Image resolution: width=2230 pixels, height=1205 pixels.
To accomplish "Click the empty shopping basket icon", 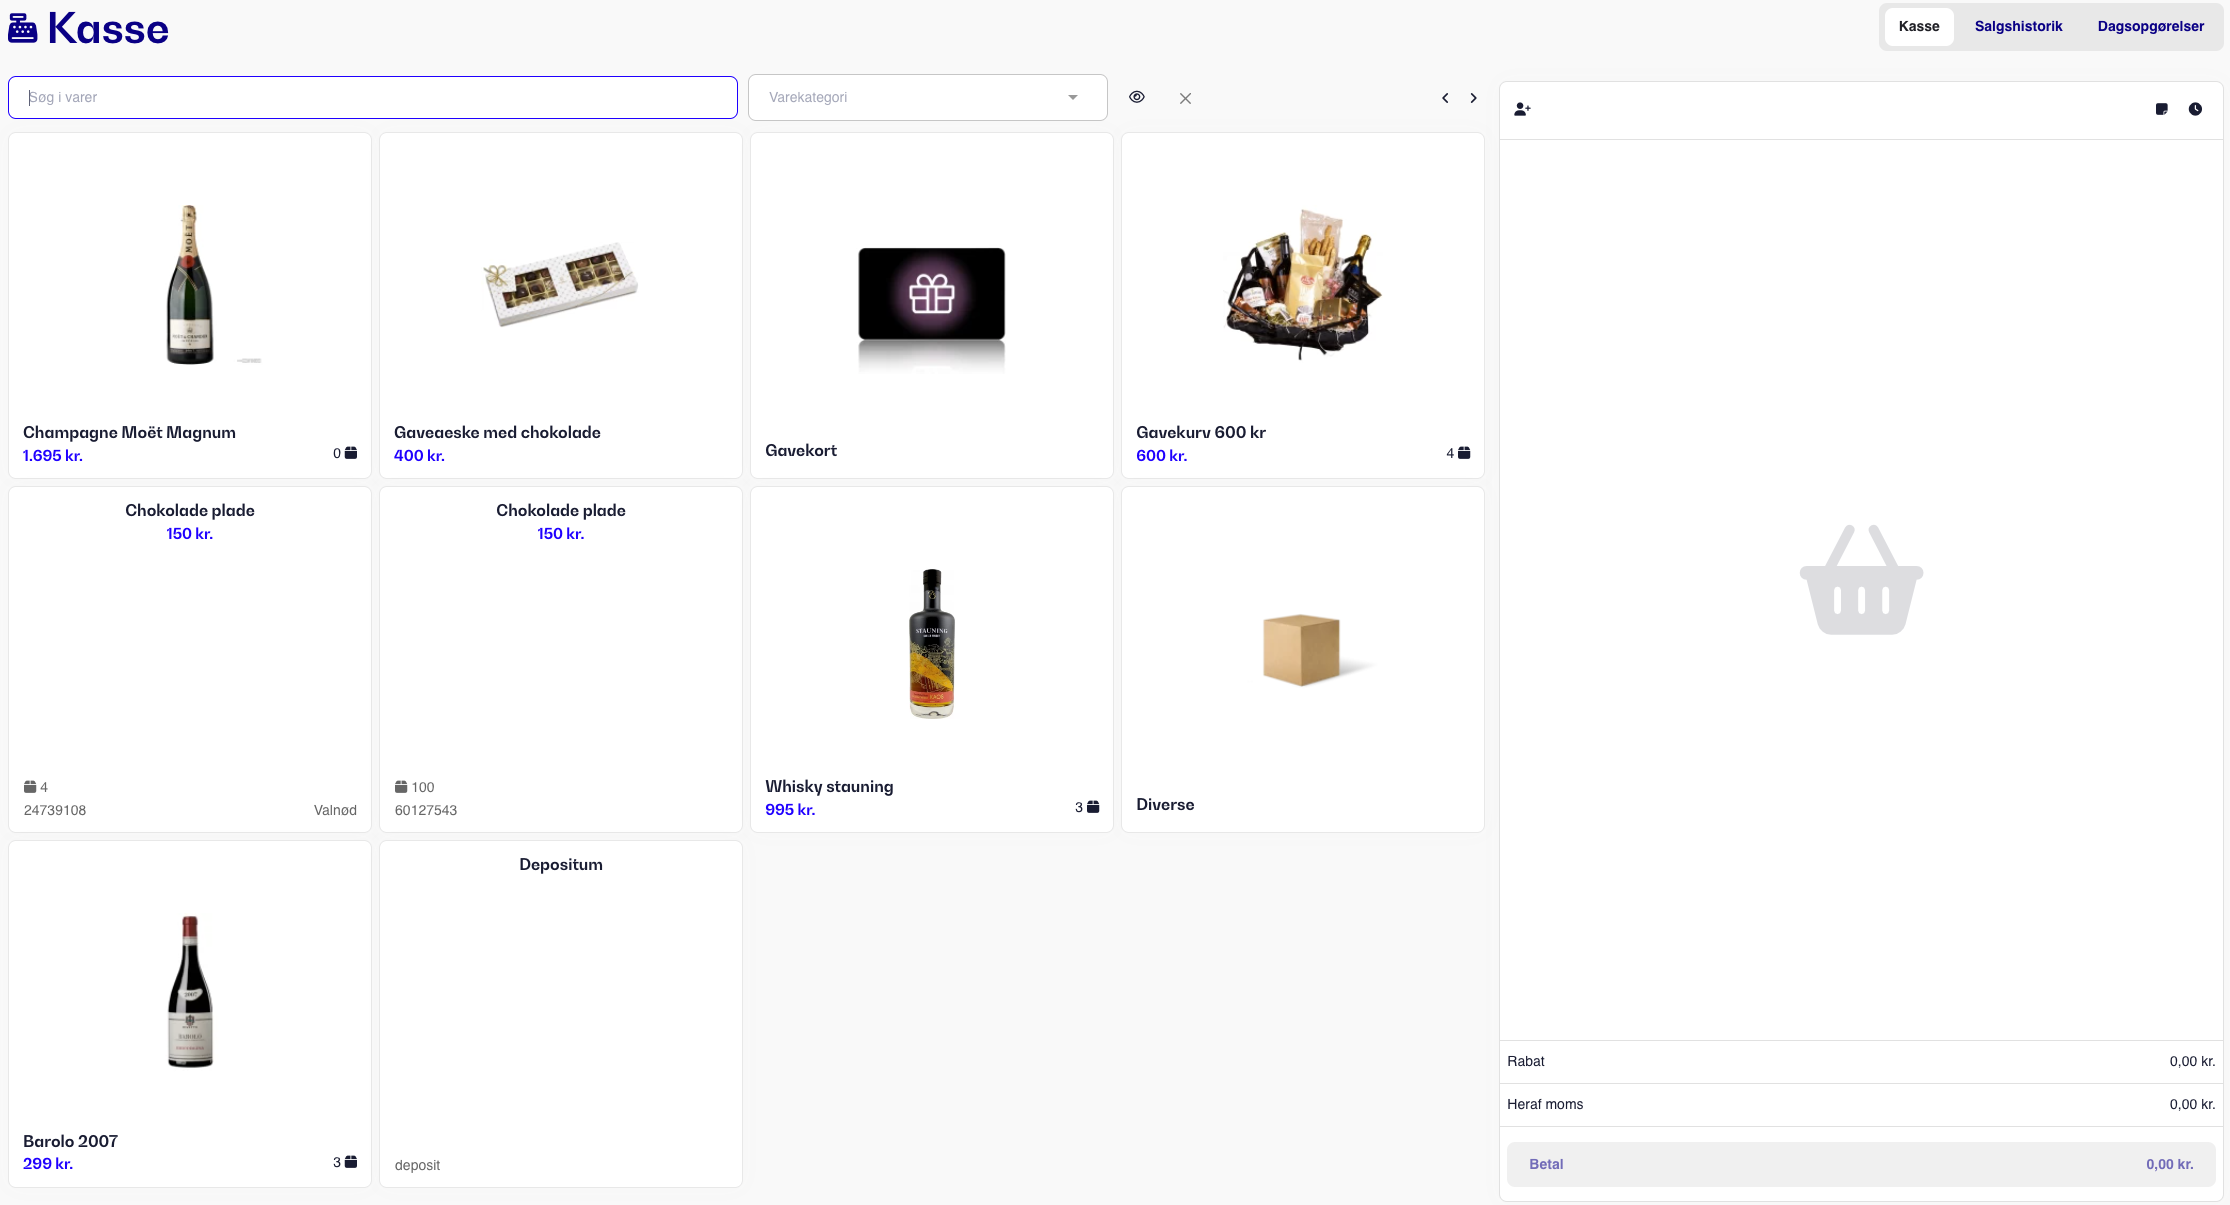I will (1861, 580).
